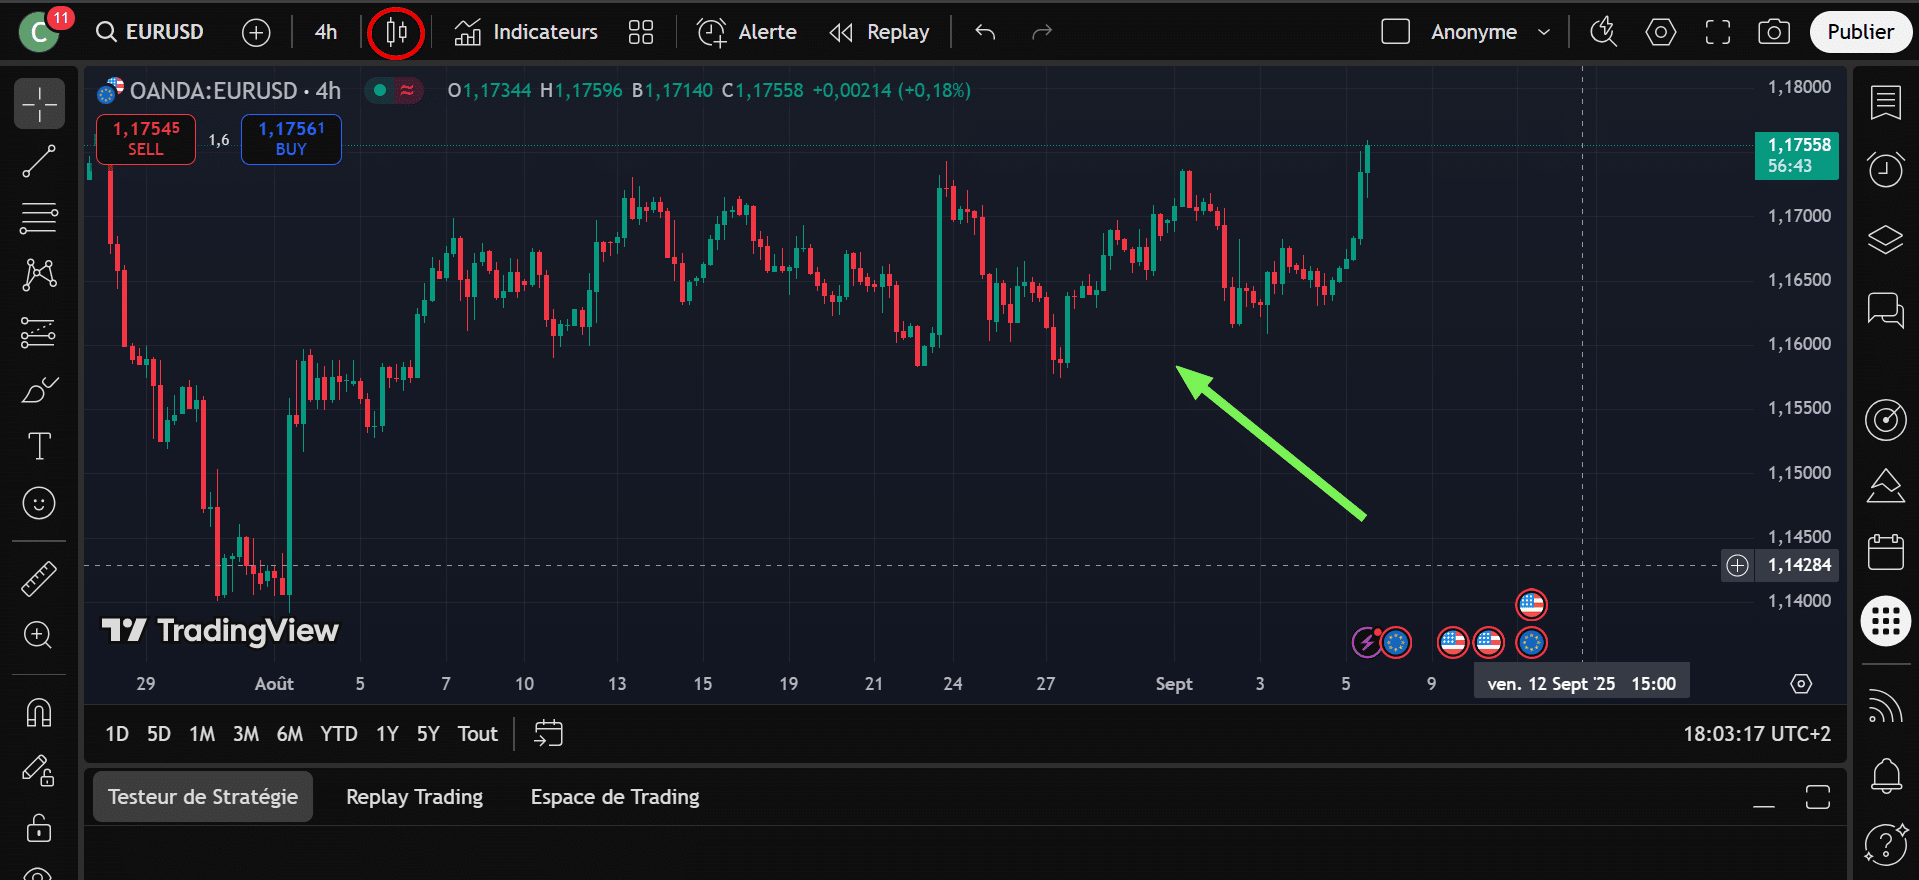Open the economic calendar icon

[x=1885, y=552]
